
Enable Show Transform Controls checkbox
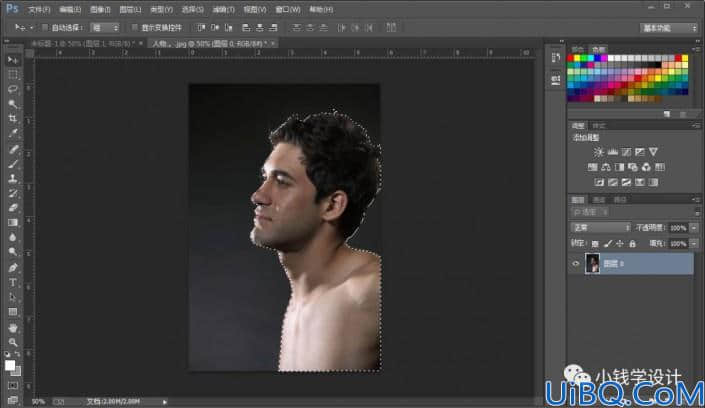[134, 28]
